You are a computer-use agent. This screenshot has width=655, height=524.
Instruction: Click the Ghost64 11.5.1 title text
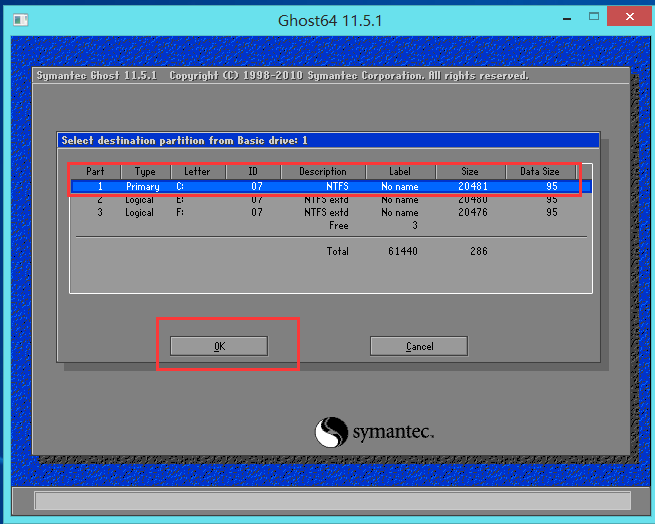tap(330, 20)
